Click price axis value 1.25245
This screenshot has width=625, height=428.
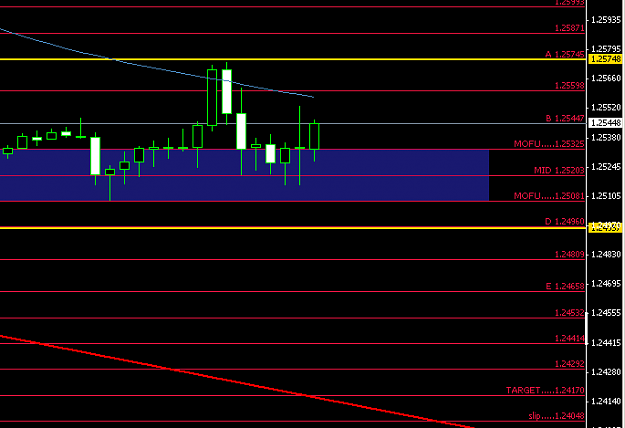(606, 167)
